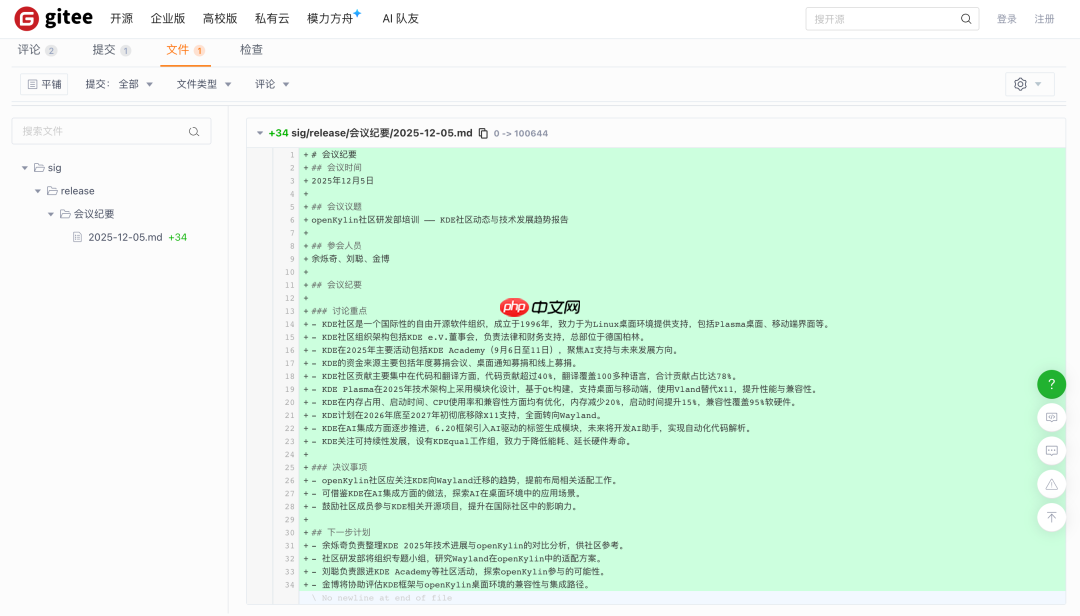This screenshot has height=616, width=1080.
Task: Open the 评论 filter dropdown
Action: pyautogui.click(x=268, y=84)
